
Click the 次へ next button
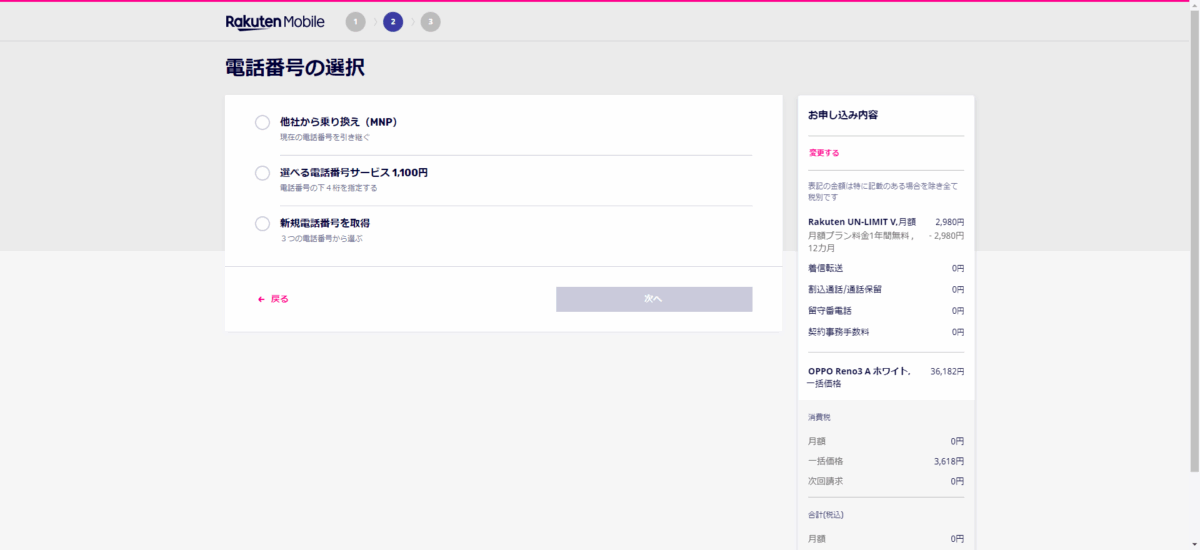coord(654,299)
